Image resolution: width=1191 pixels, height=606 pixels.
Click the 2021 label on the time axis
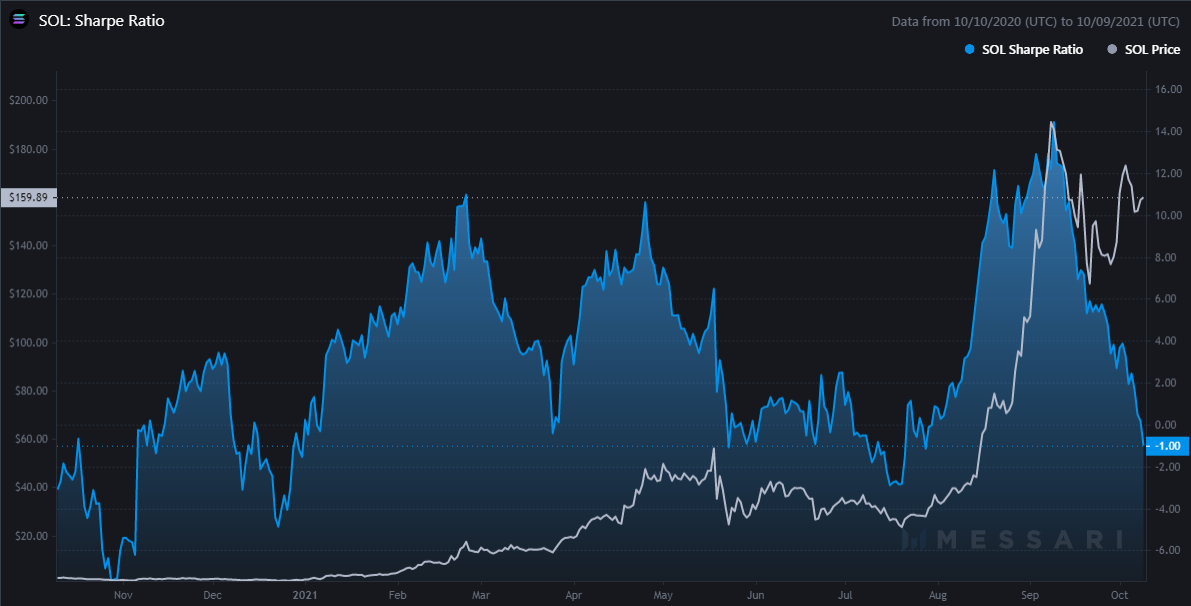point(305,595)
